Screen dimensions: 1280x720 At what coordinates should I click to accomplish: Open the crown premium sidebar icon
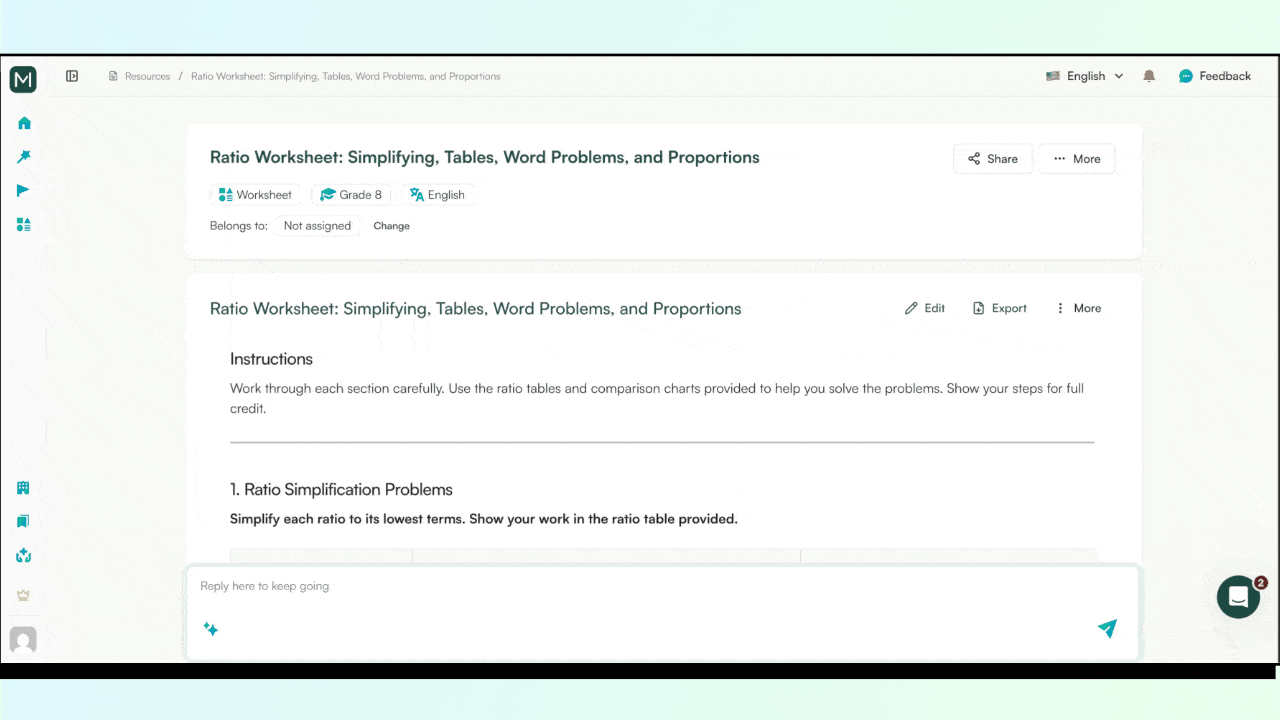click(23, 595)
